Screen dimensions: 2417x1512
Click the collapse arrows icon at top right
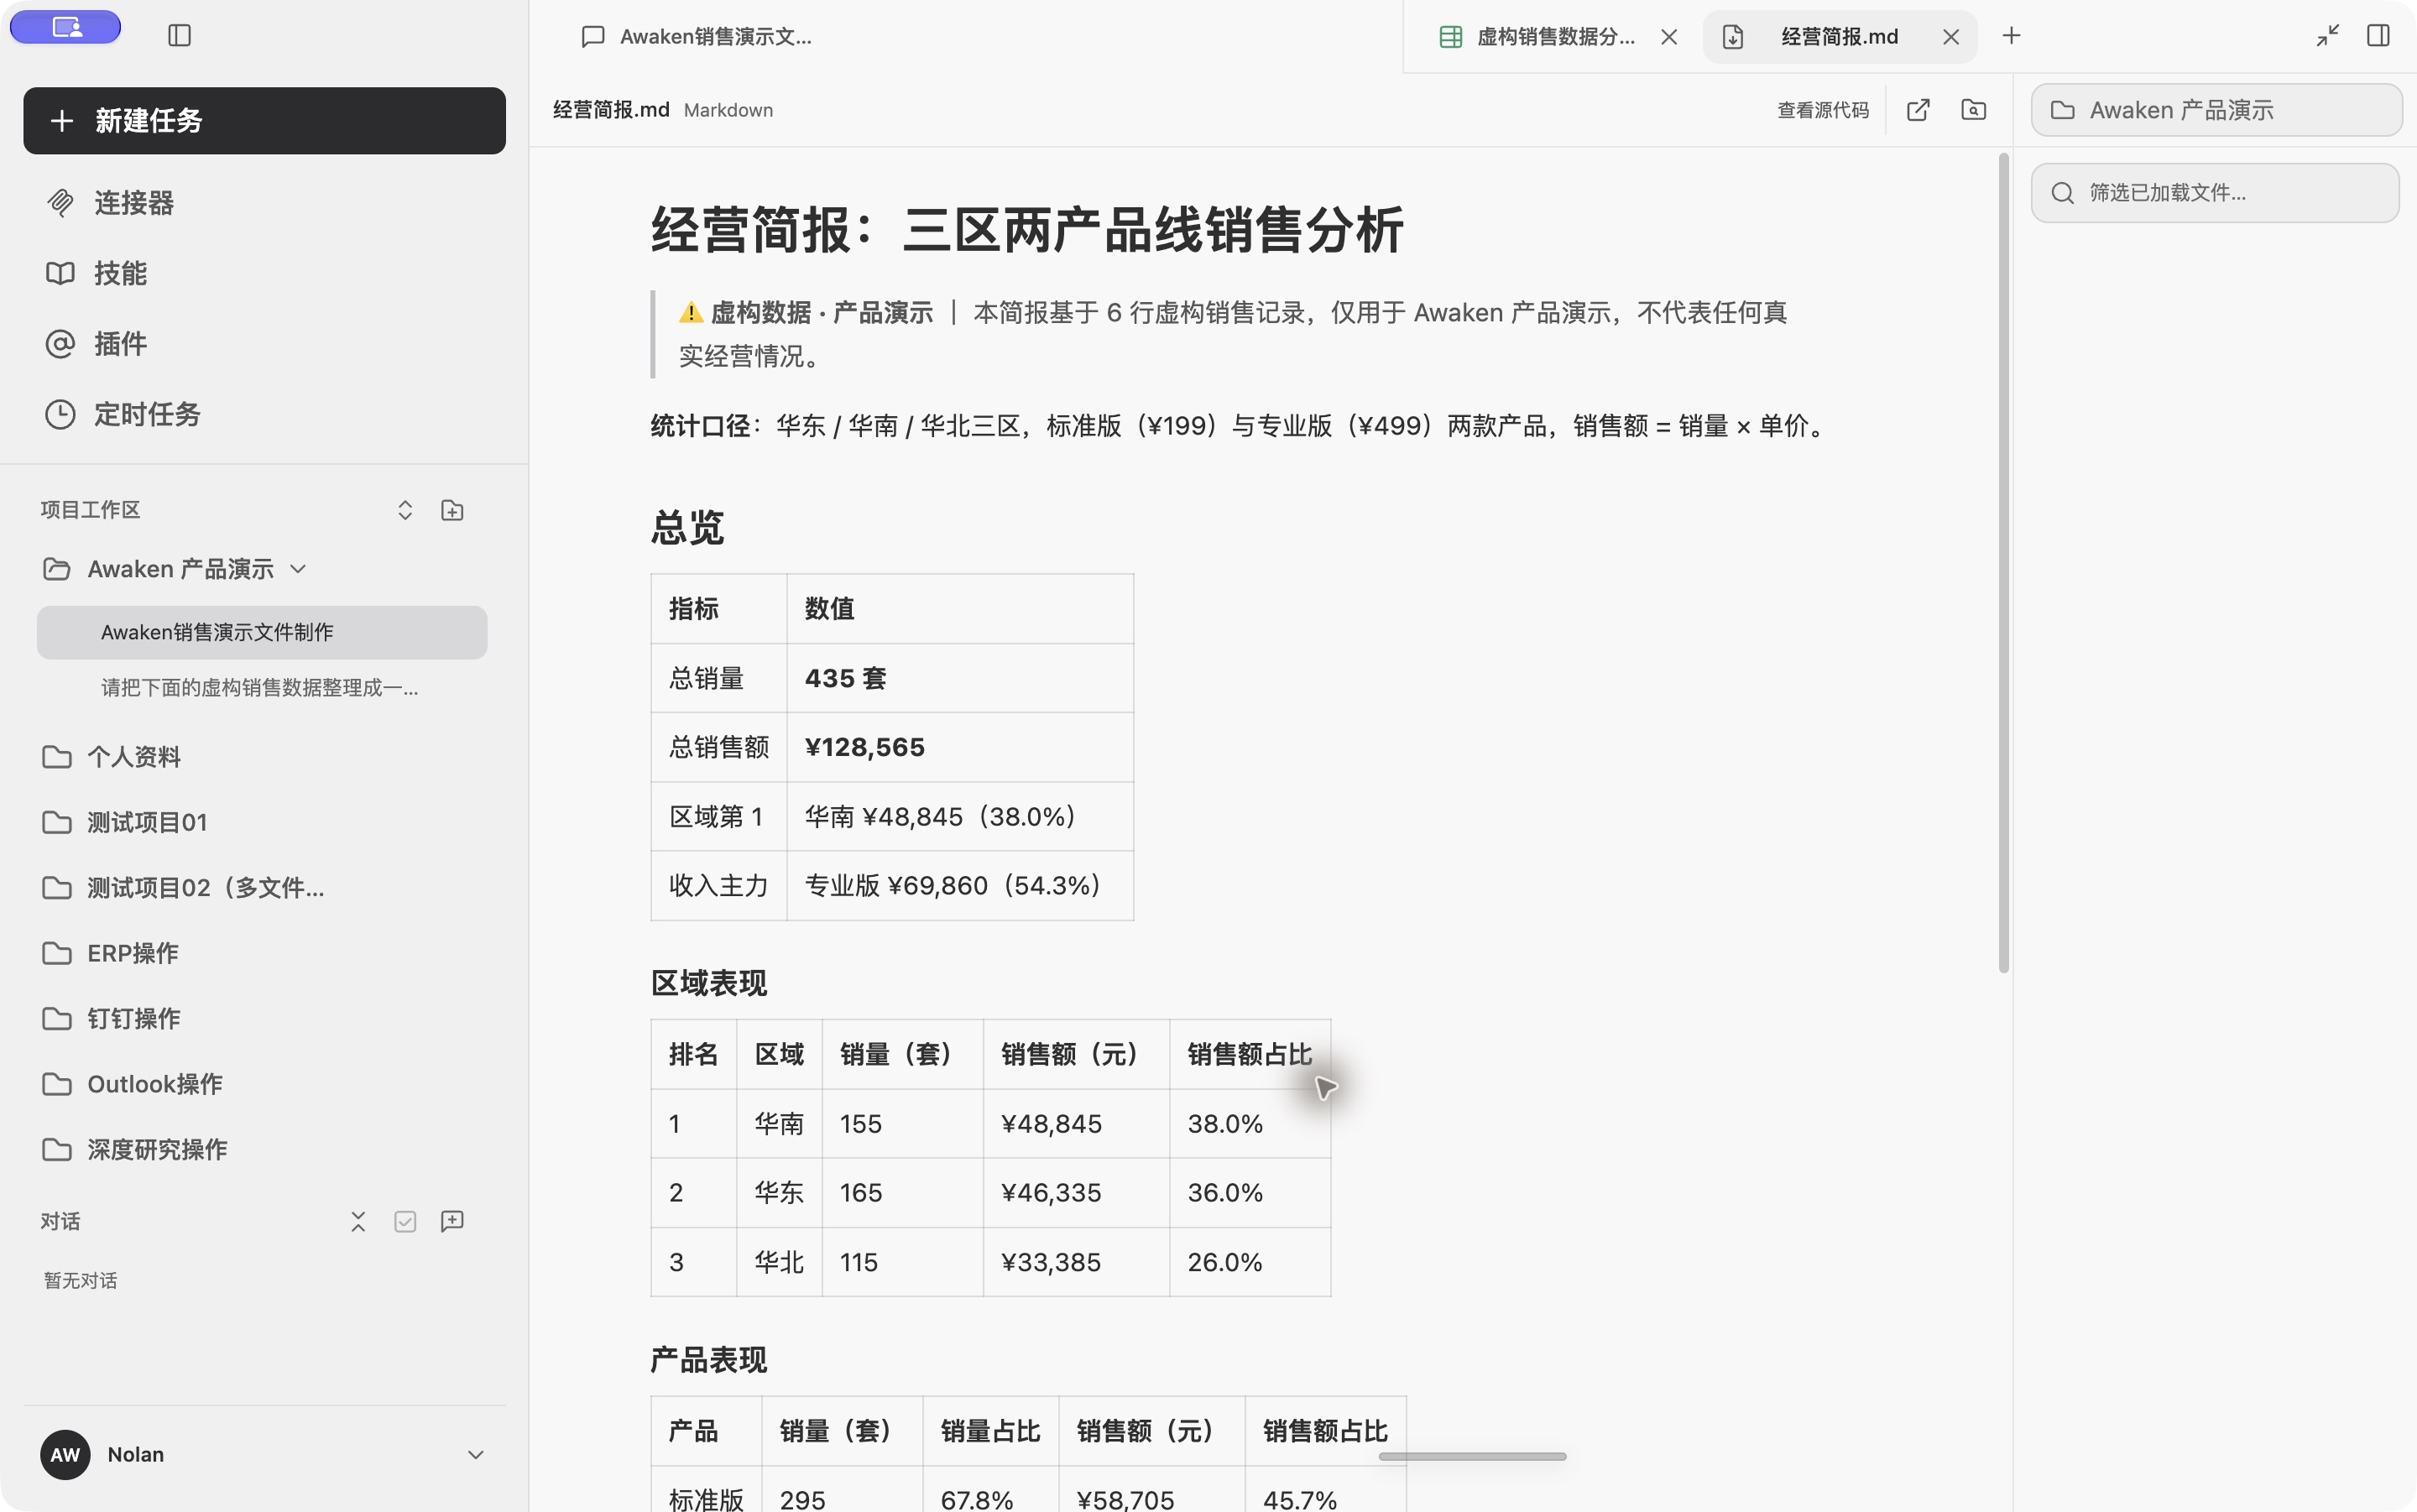[x=2328, y=36]
